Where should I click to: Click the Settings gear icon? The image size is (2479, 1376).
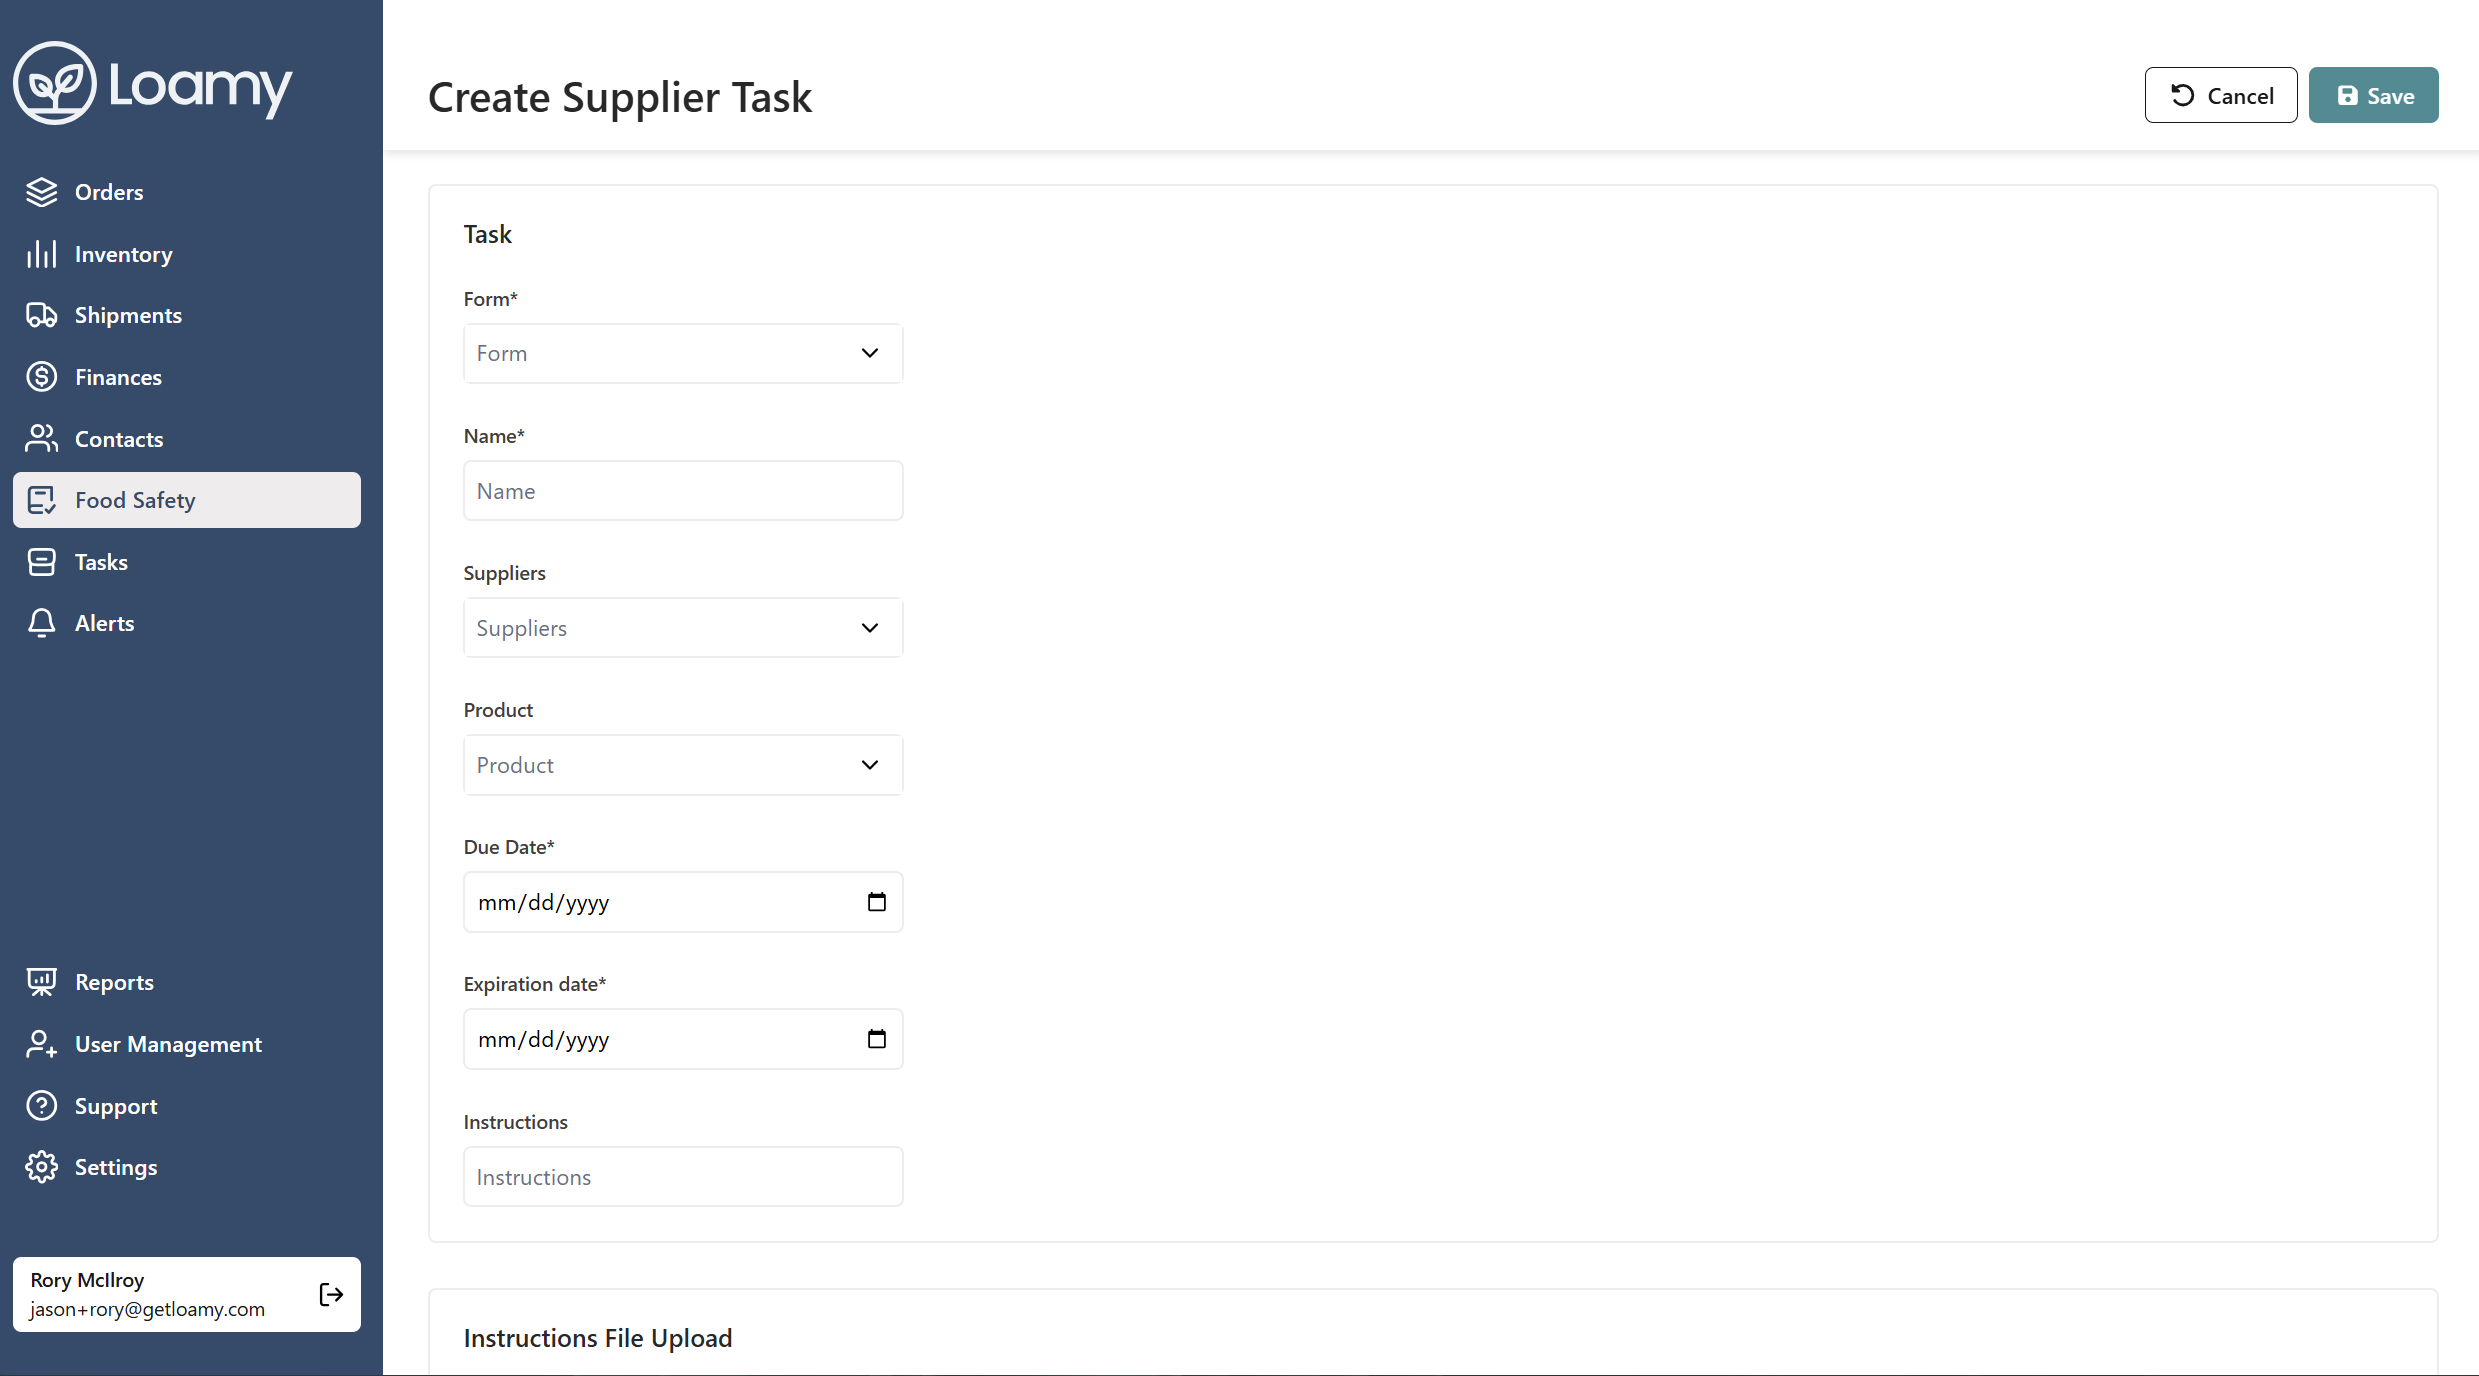(x=41, y=1167)
